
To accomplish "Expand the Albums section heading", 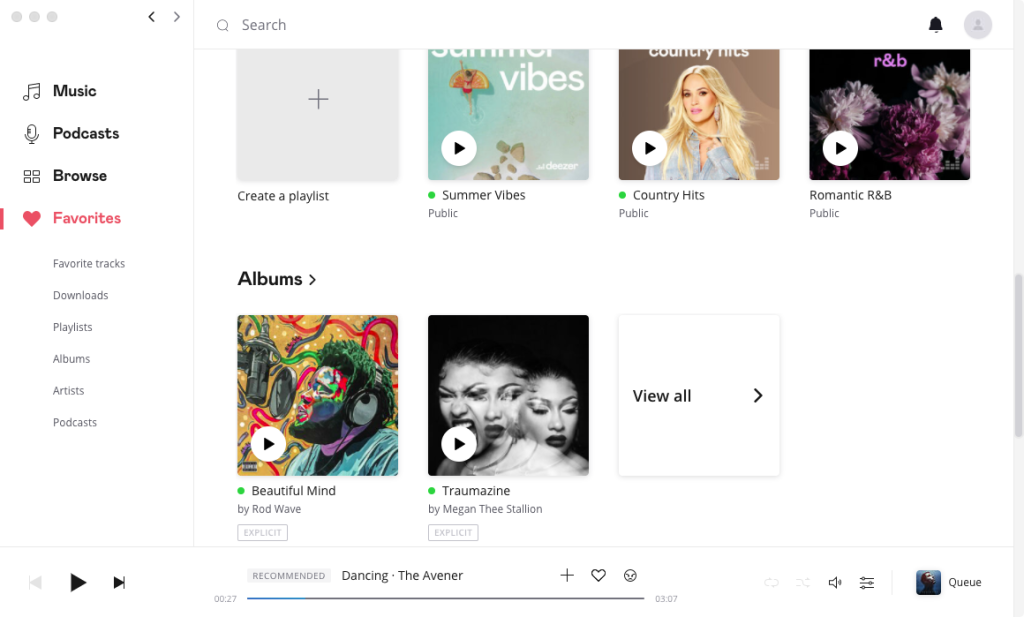I will click(x=277, y=279).
